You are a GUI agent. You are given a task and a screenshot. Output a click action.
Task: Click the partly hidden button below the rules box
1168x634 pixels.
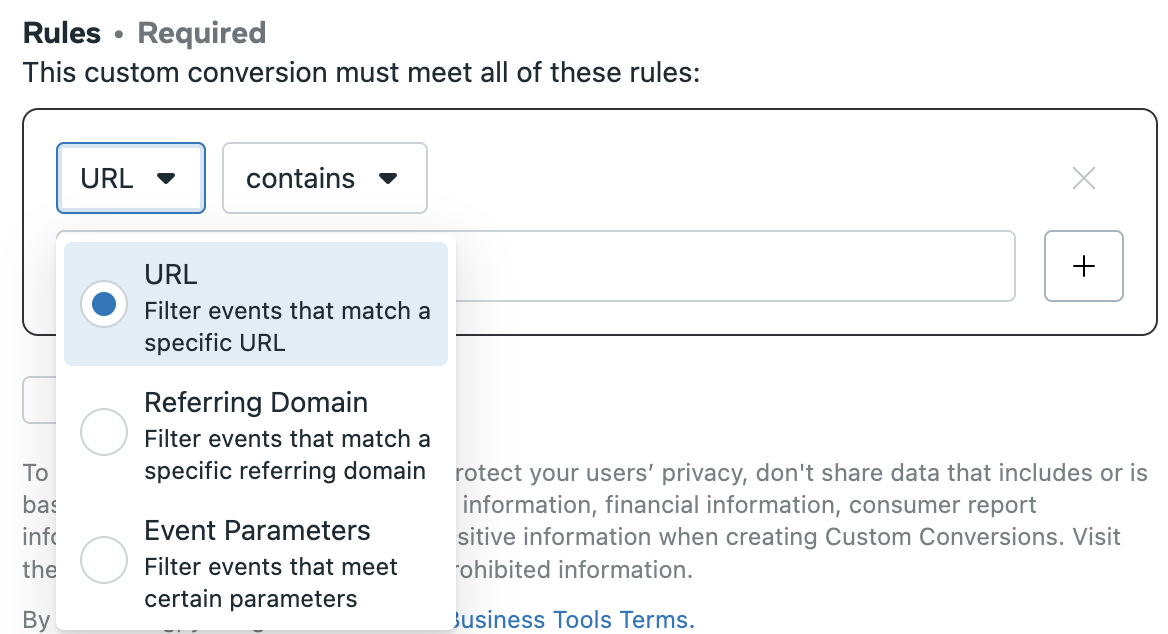click(x=39, y=400)
